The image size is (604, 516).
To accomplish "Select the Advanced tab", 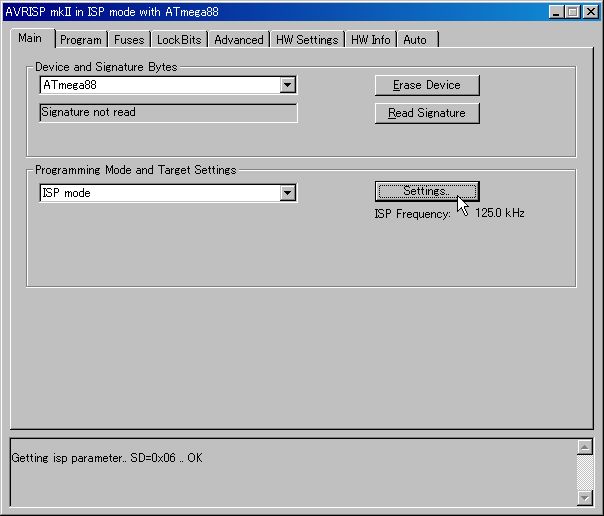I will [x=239, y=40].
